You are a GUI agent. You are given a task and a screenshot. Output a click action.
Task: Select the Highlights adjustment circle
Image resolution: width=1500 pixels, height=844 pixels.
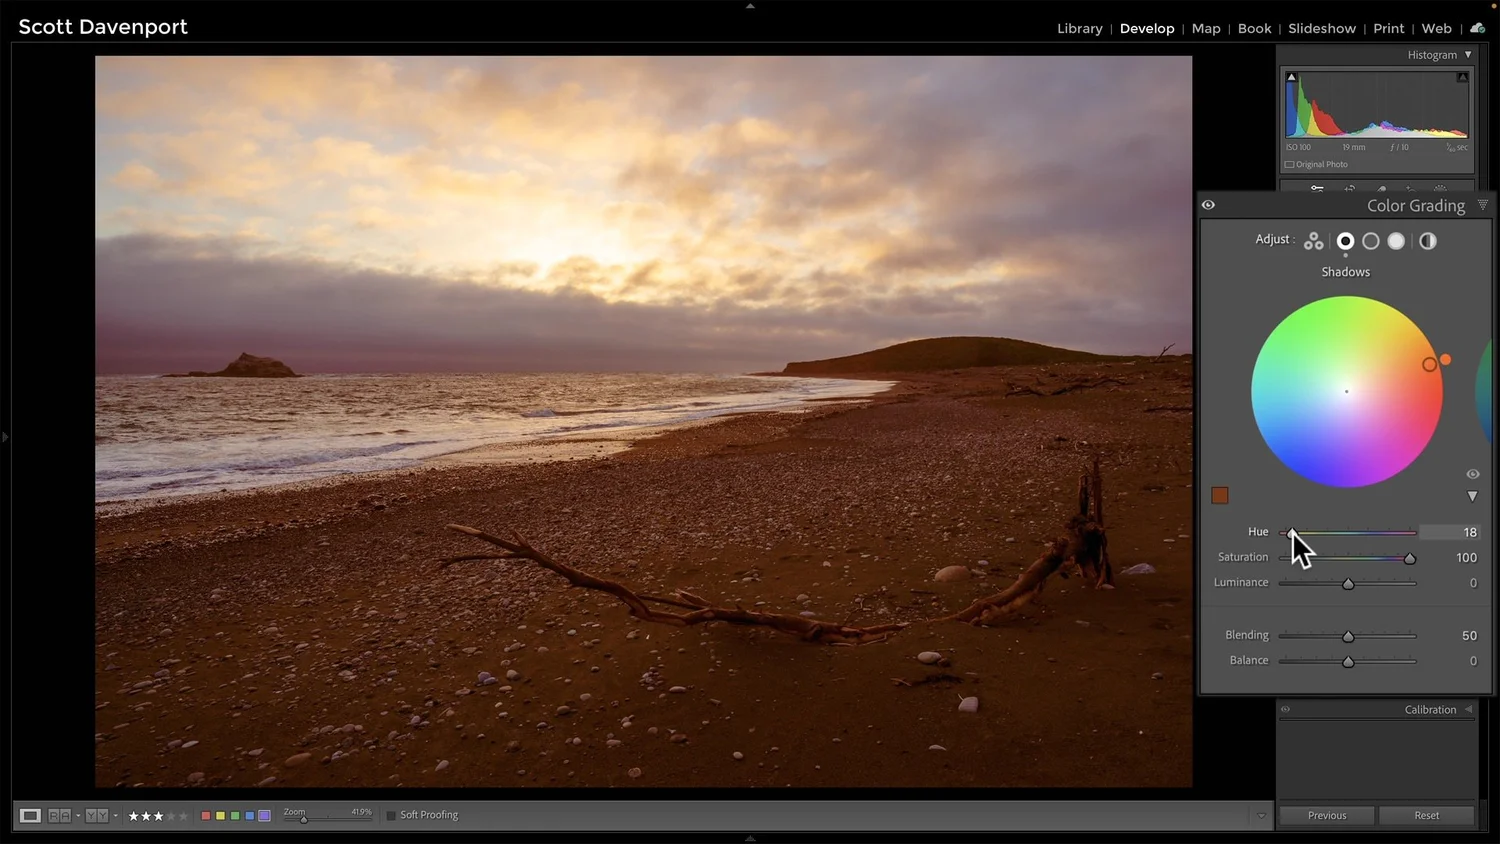click(1396, 240)
